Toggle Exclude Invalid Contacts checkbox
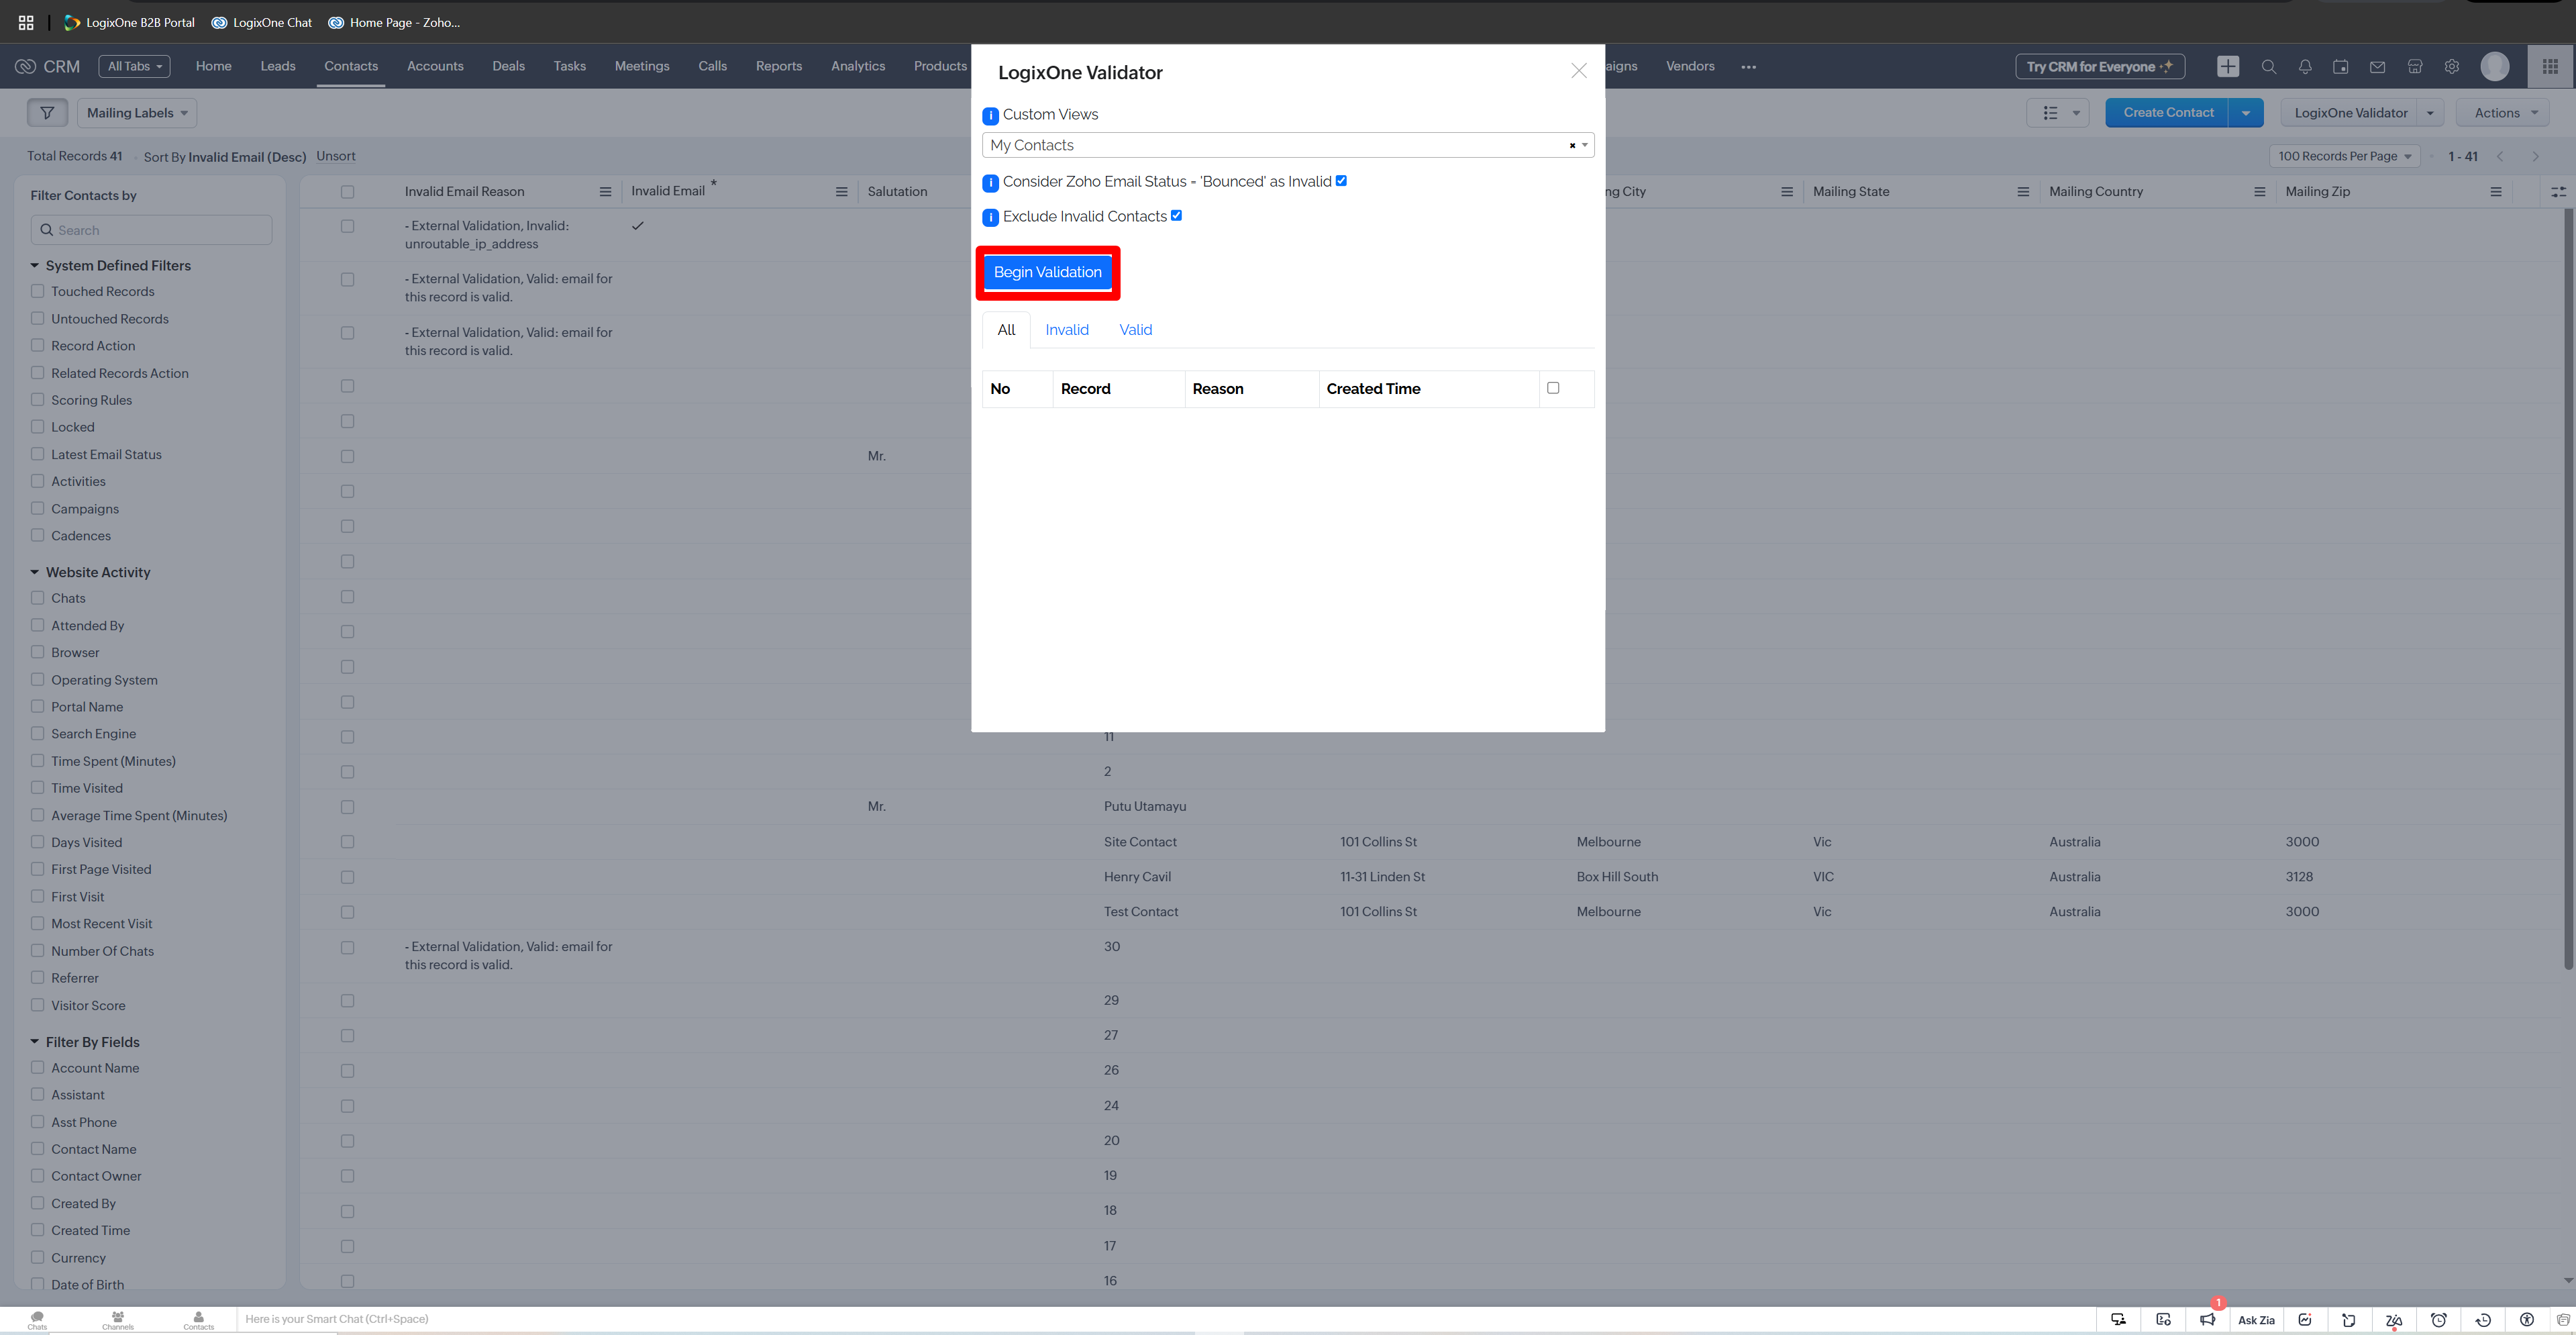 (1176, 215)
